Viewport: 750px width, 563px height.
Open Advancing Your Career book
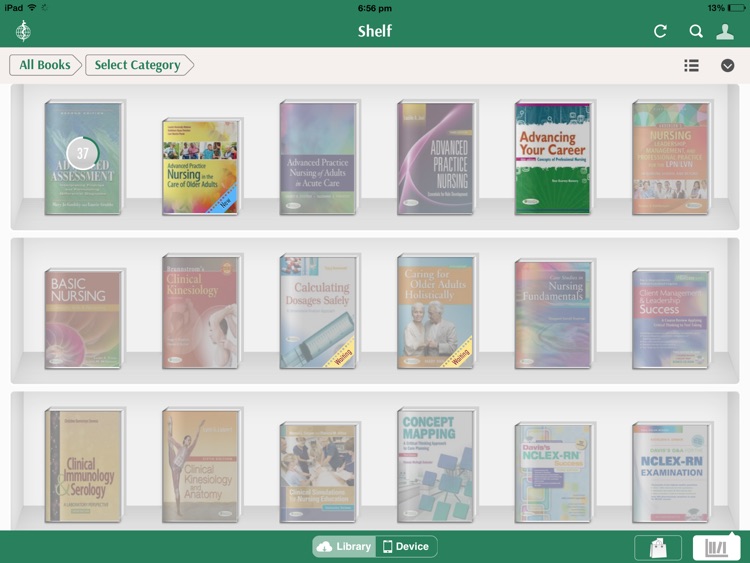pos(553,158)
